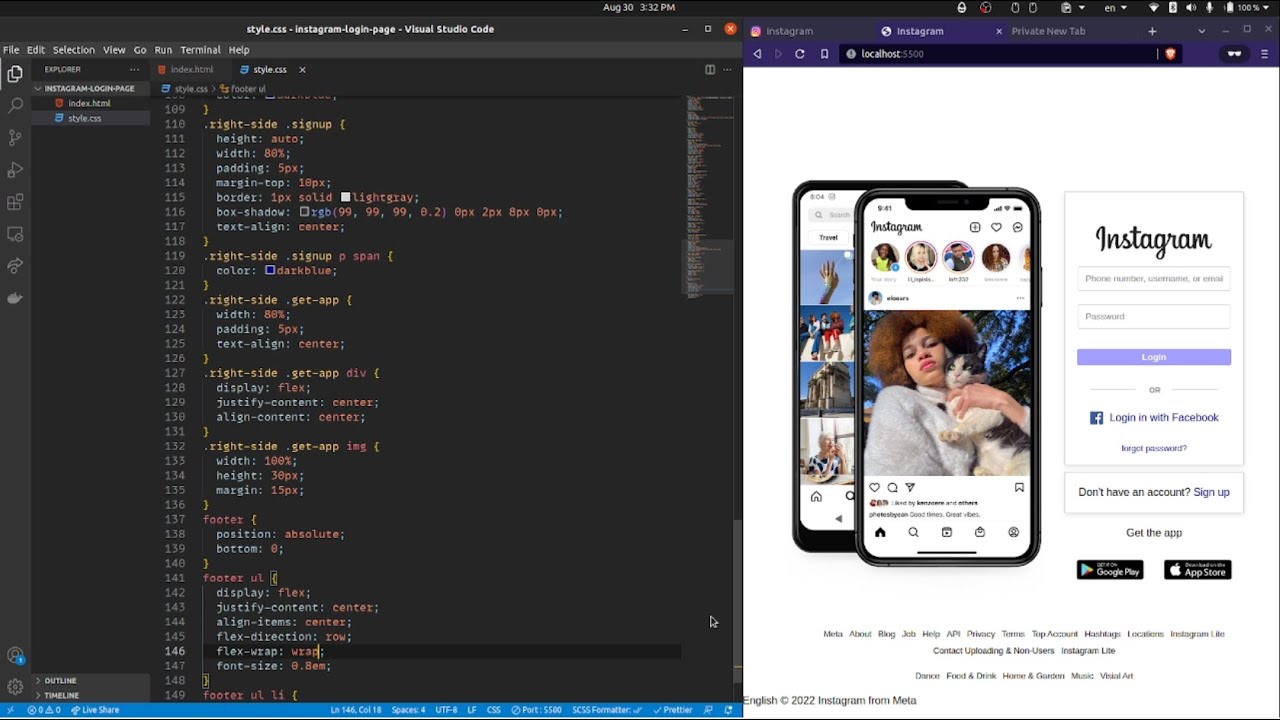Open Explorer panel more actions ellipsis
The height and width of the screenshot is (720, 1280).
(x=134, y=69)
